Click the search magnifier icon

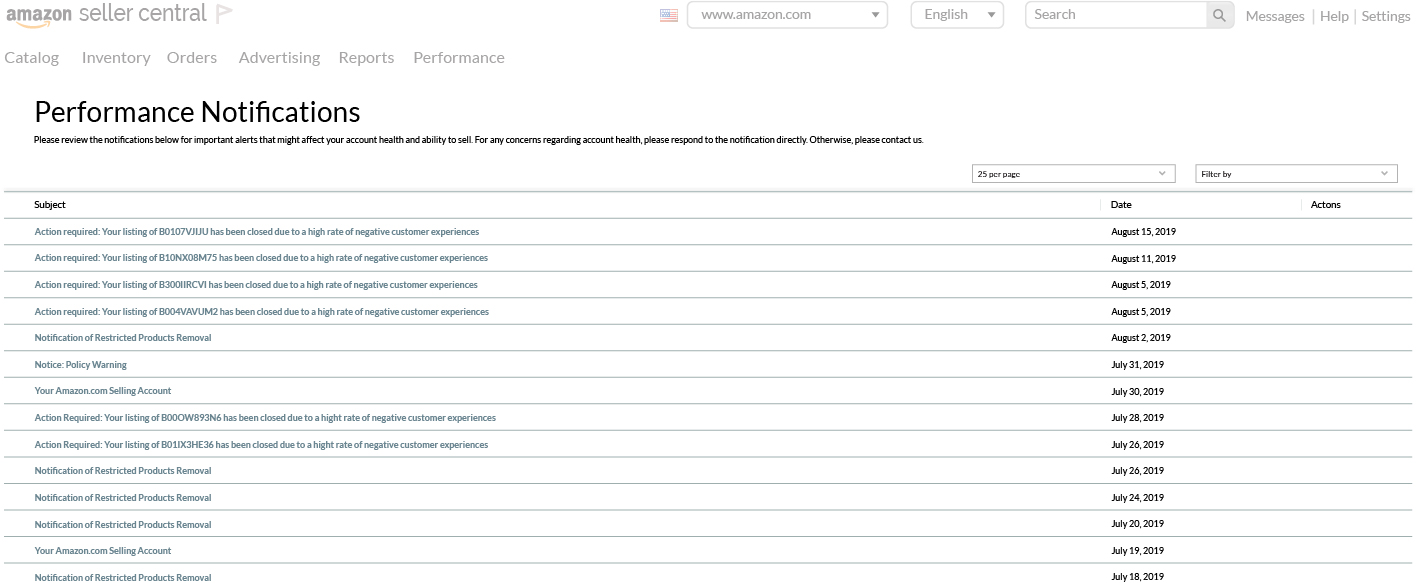1219,14
